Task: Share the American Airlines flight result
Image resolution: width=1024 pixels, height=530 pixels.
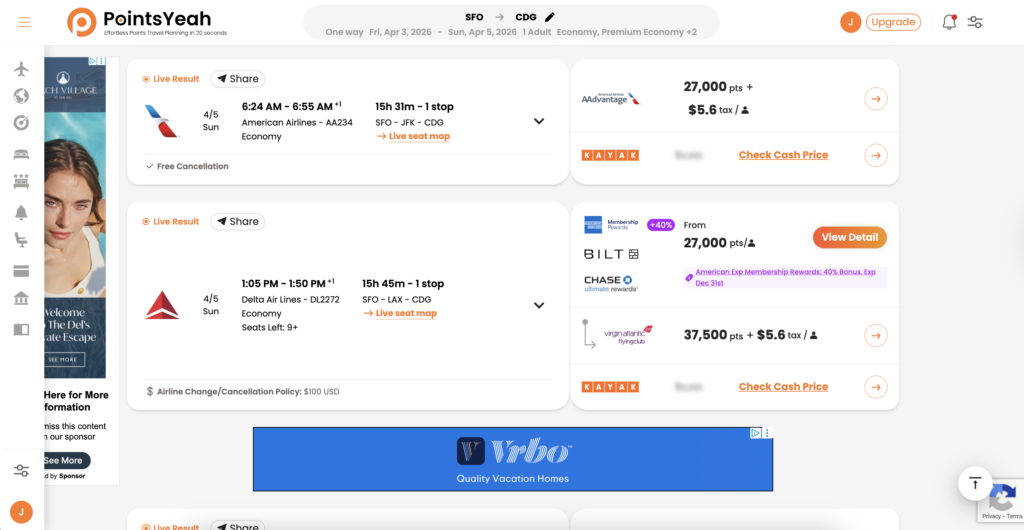Action: [x=238, y=79]
